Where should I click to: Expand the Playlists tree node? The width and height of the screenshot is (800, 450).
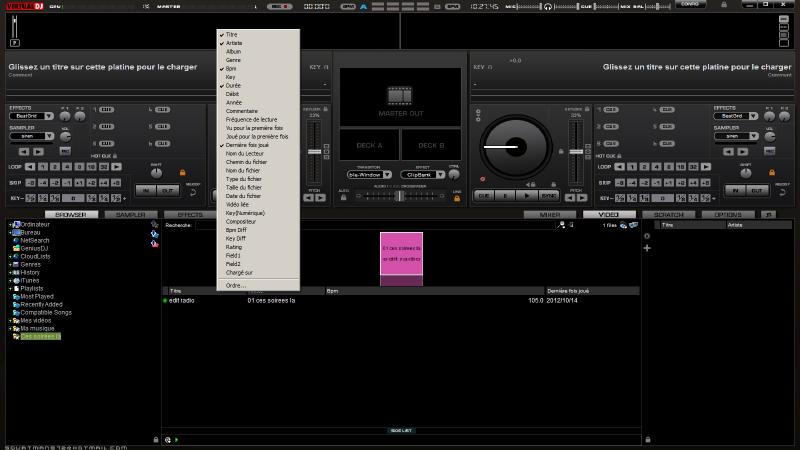tap(11, 288)
